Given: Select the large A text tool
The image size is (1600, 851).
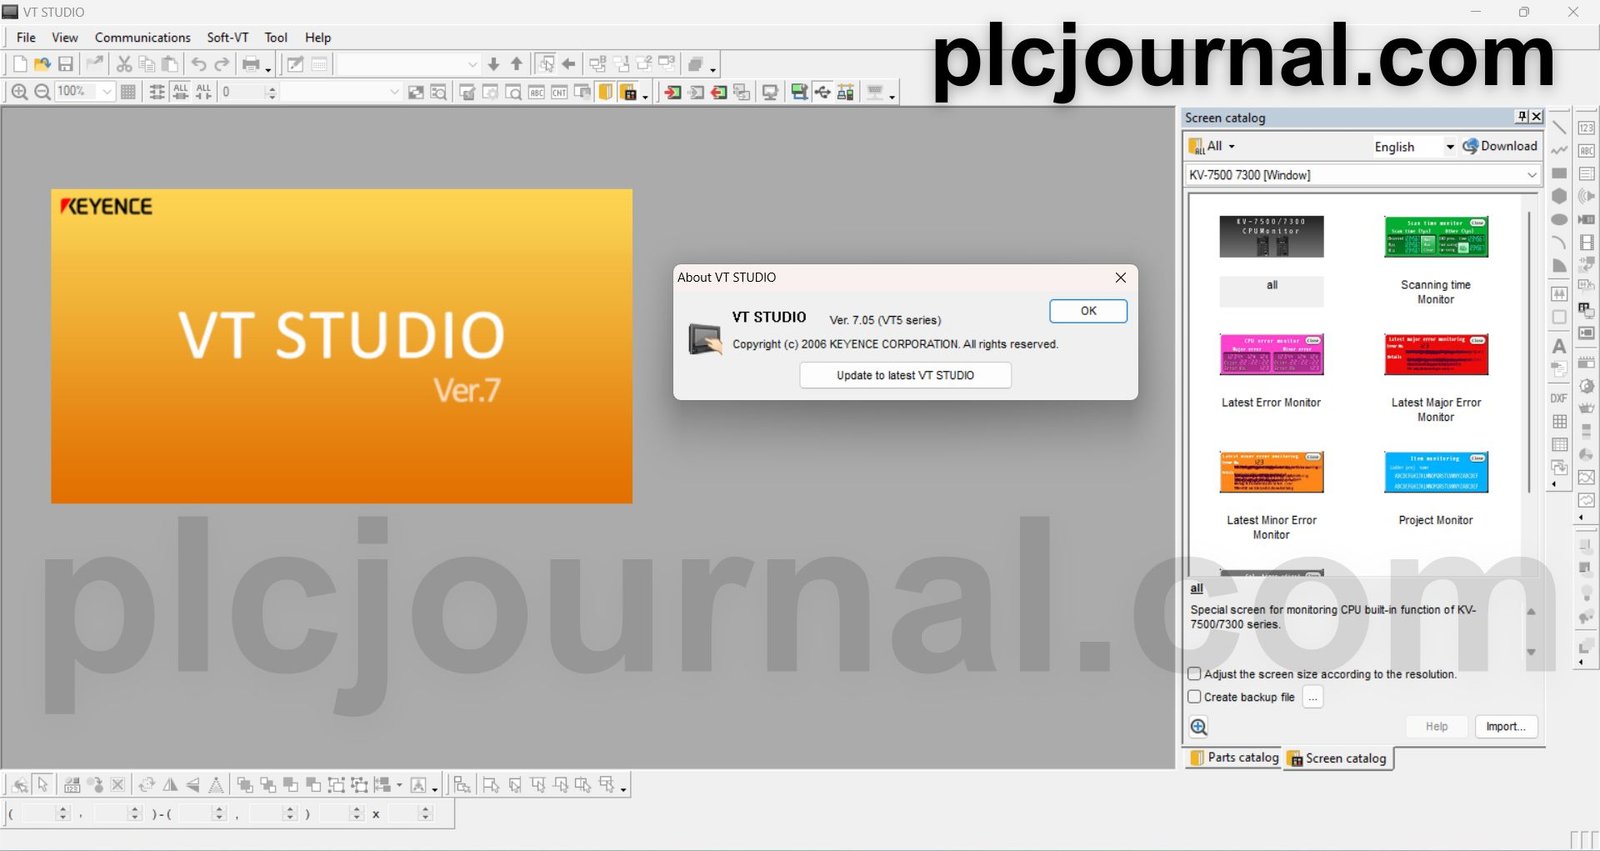Looking at the screenshot, I should (1559, 346).
